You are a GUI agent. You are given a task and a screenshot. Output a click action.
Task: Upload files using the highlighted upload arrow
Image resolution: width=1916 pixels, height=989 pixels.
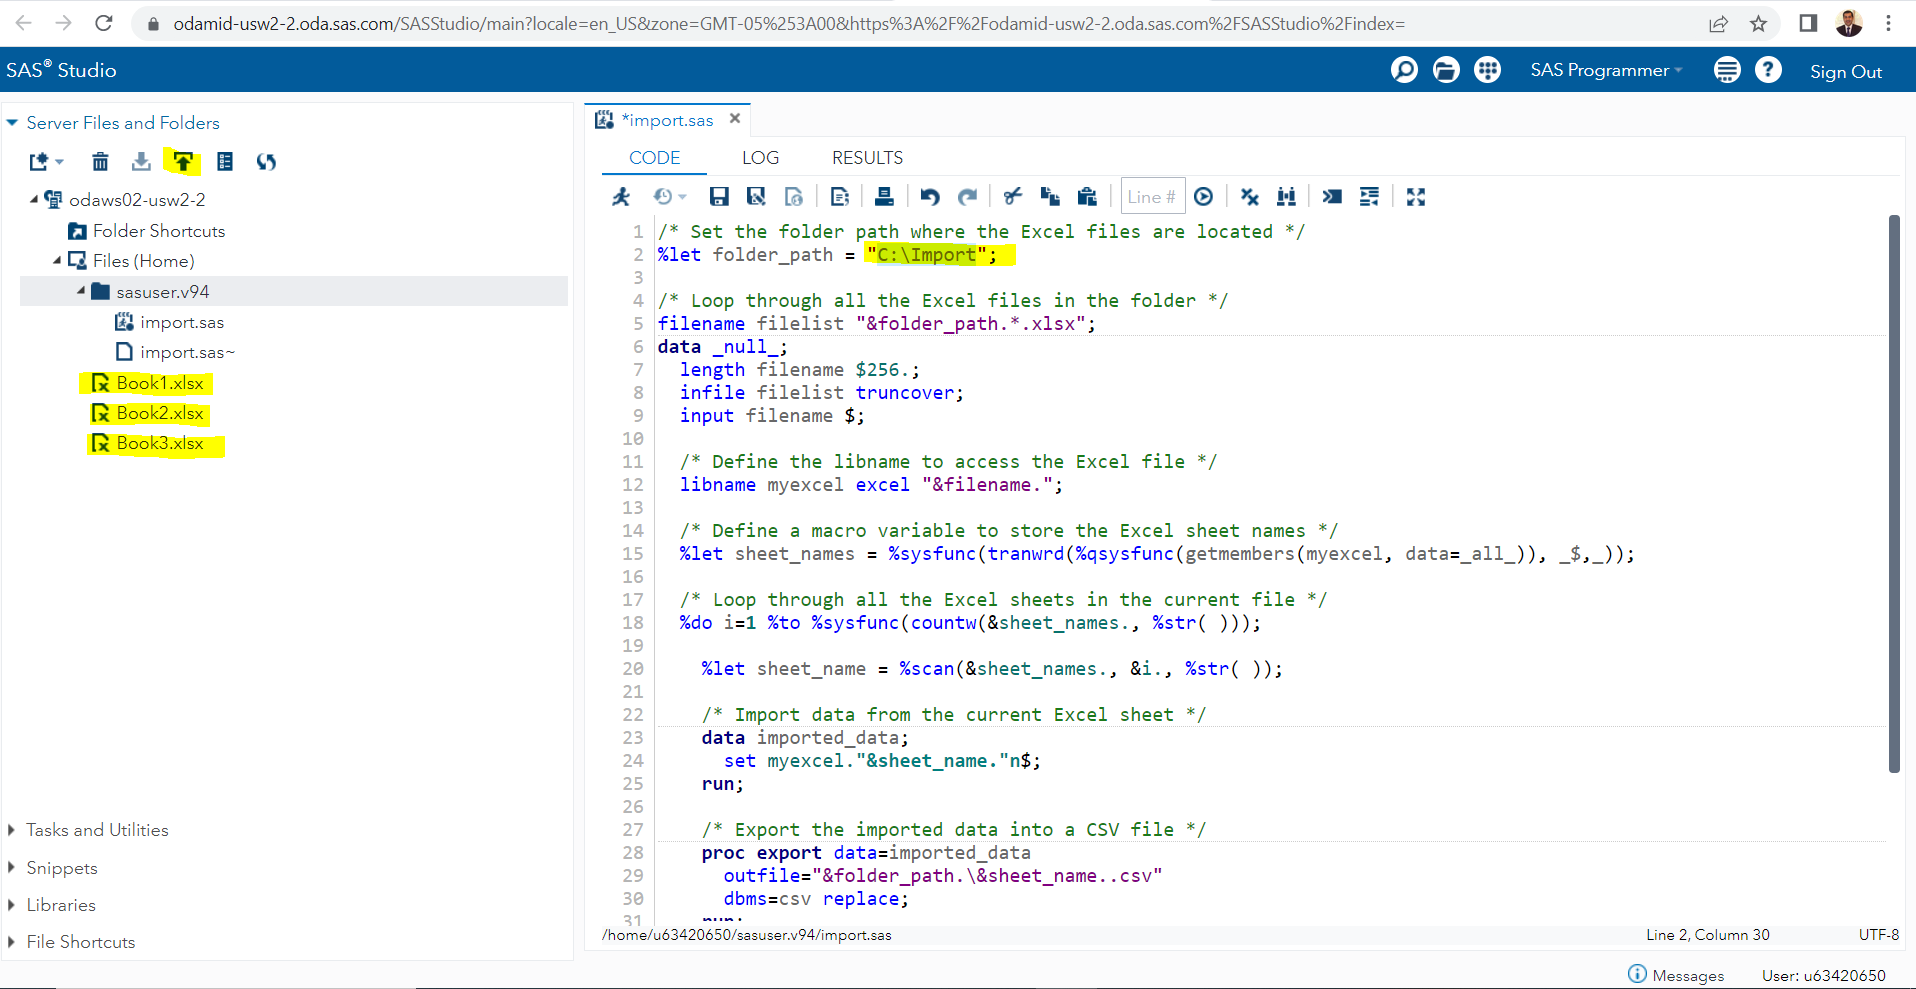coord(183,162)
